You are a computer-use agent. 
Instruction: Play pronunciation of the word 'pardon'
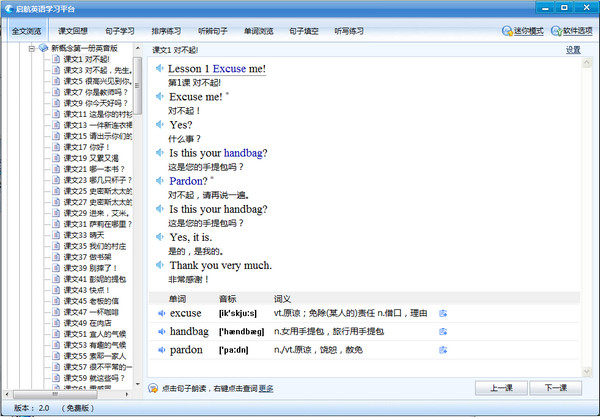159,350
